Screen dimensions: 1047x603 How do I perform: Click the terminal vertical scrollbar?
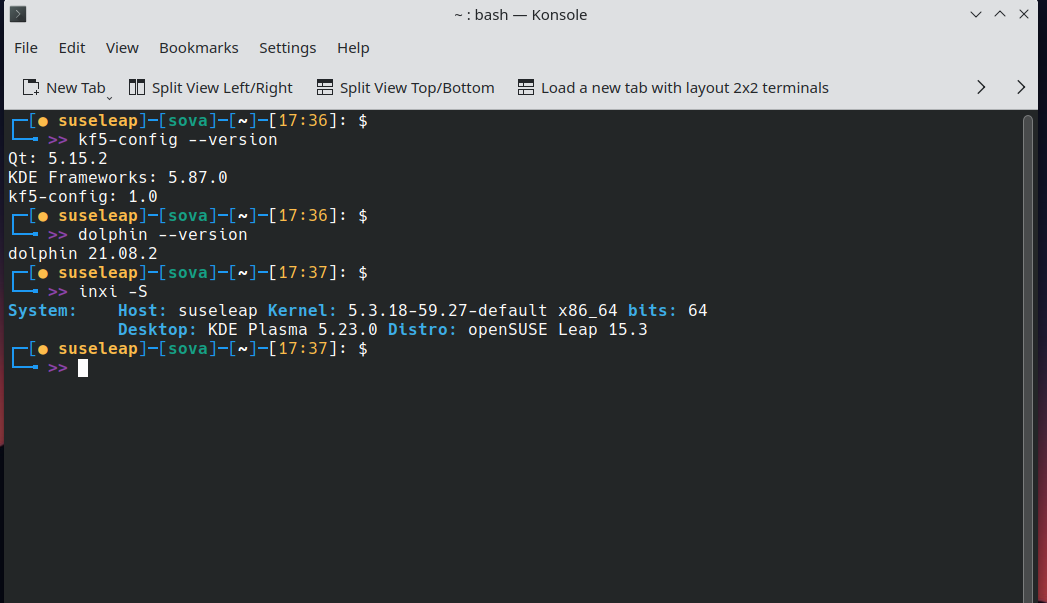click(1028, 359)
